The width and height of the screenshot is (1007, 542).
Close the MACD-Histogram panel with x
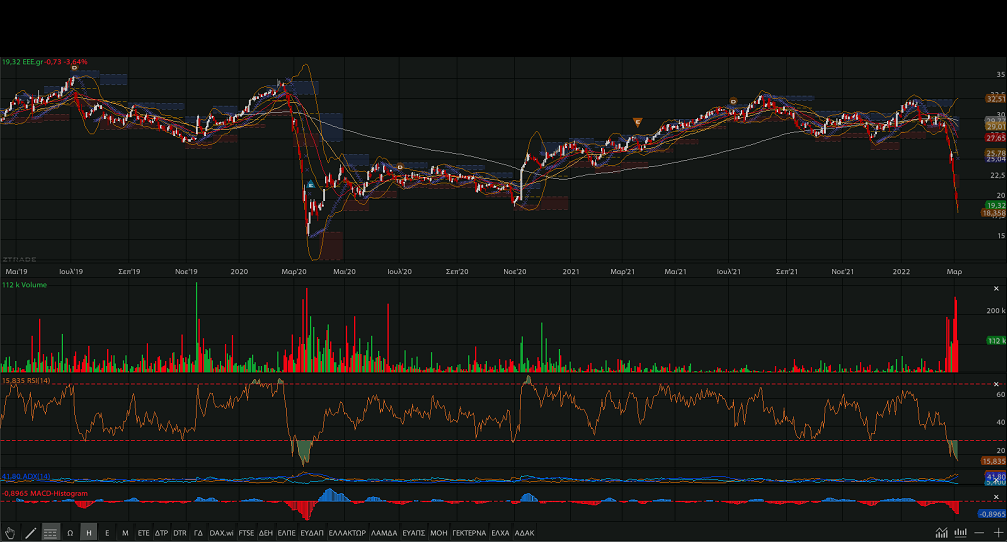pos(996,496)
